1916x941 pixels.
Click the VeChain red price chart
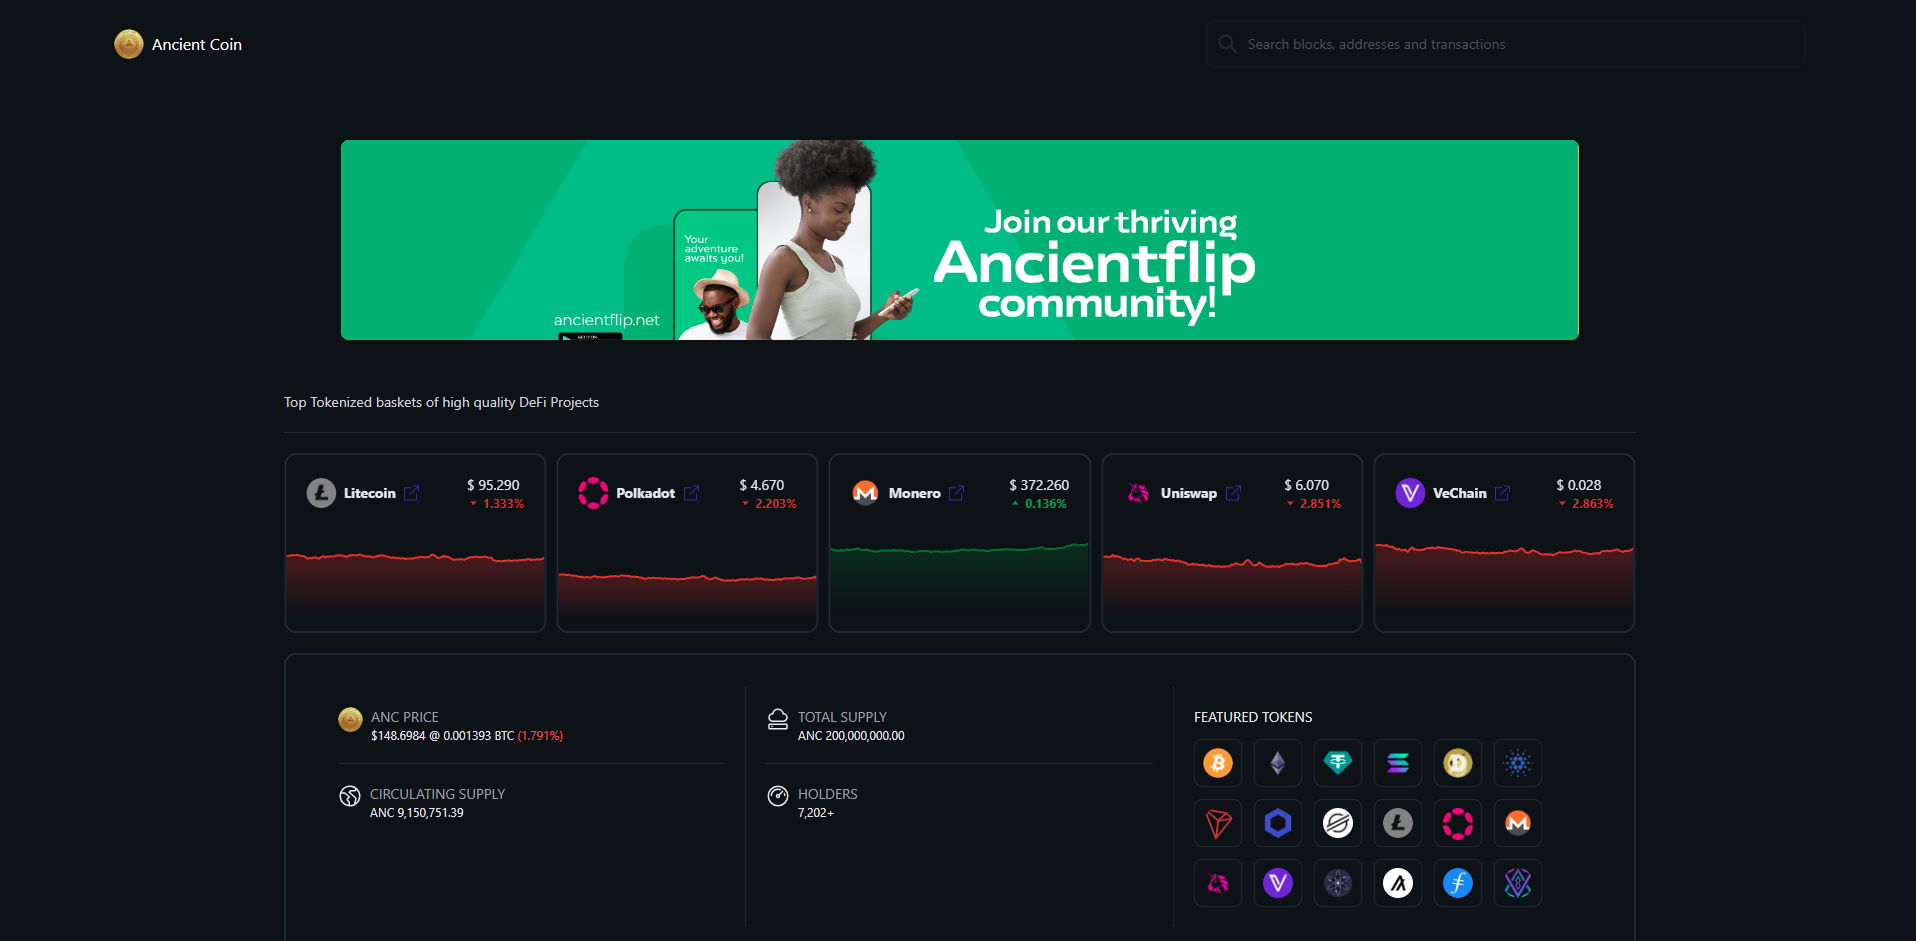pyautogui.click(x=1504, y=587)
